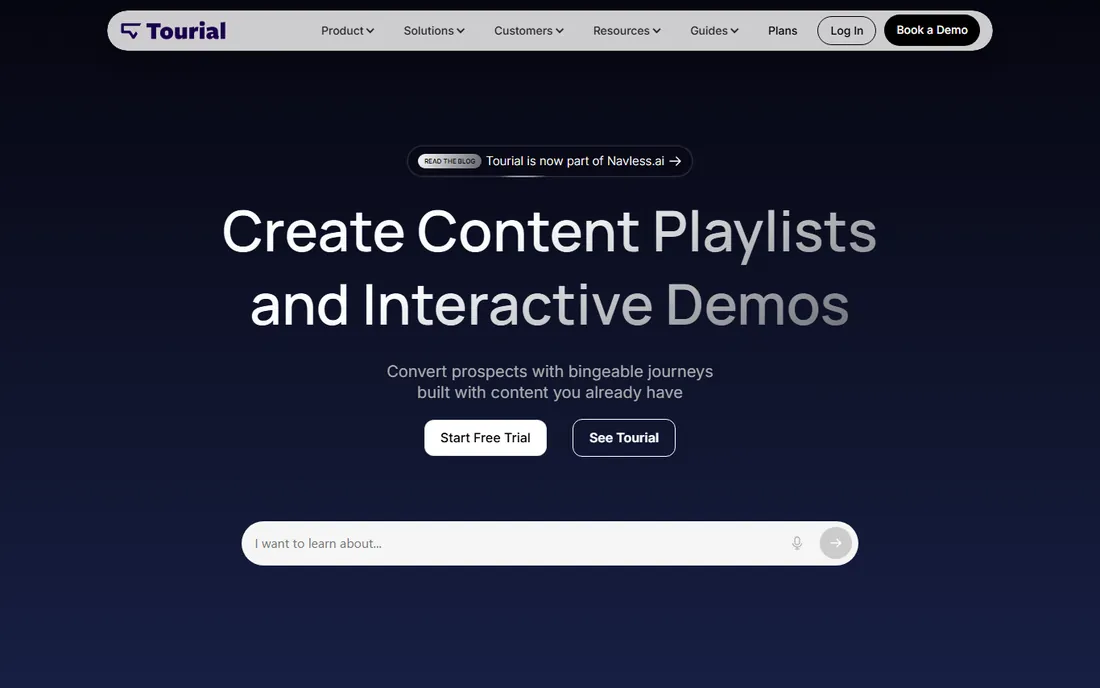The width and height of the screenshot is (1100, 688).
Task: Click the arrow next to Navless.ai announcement
Action: point(675,161)
